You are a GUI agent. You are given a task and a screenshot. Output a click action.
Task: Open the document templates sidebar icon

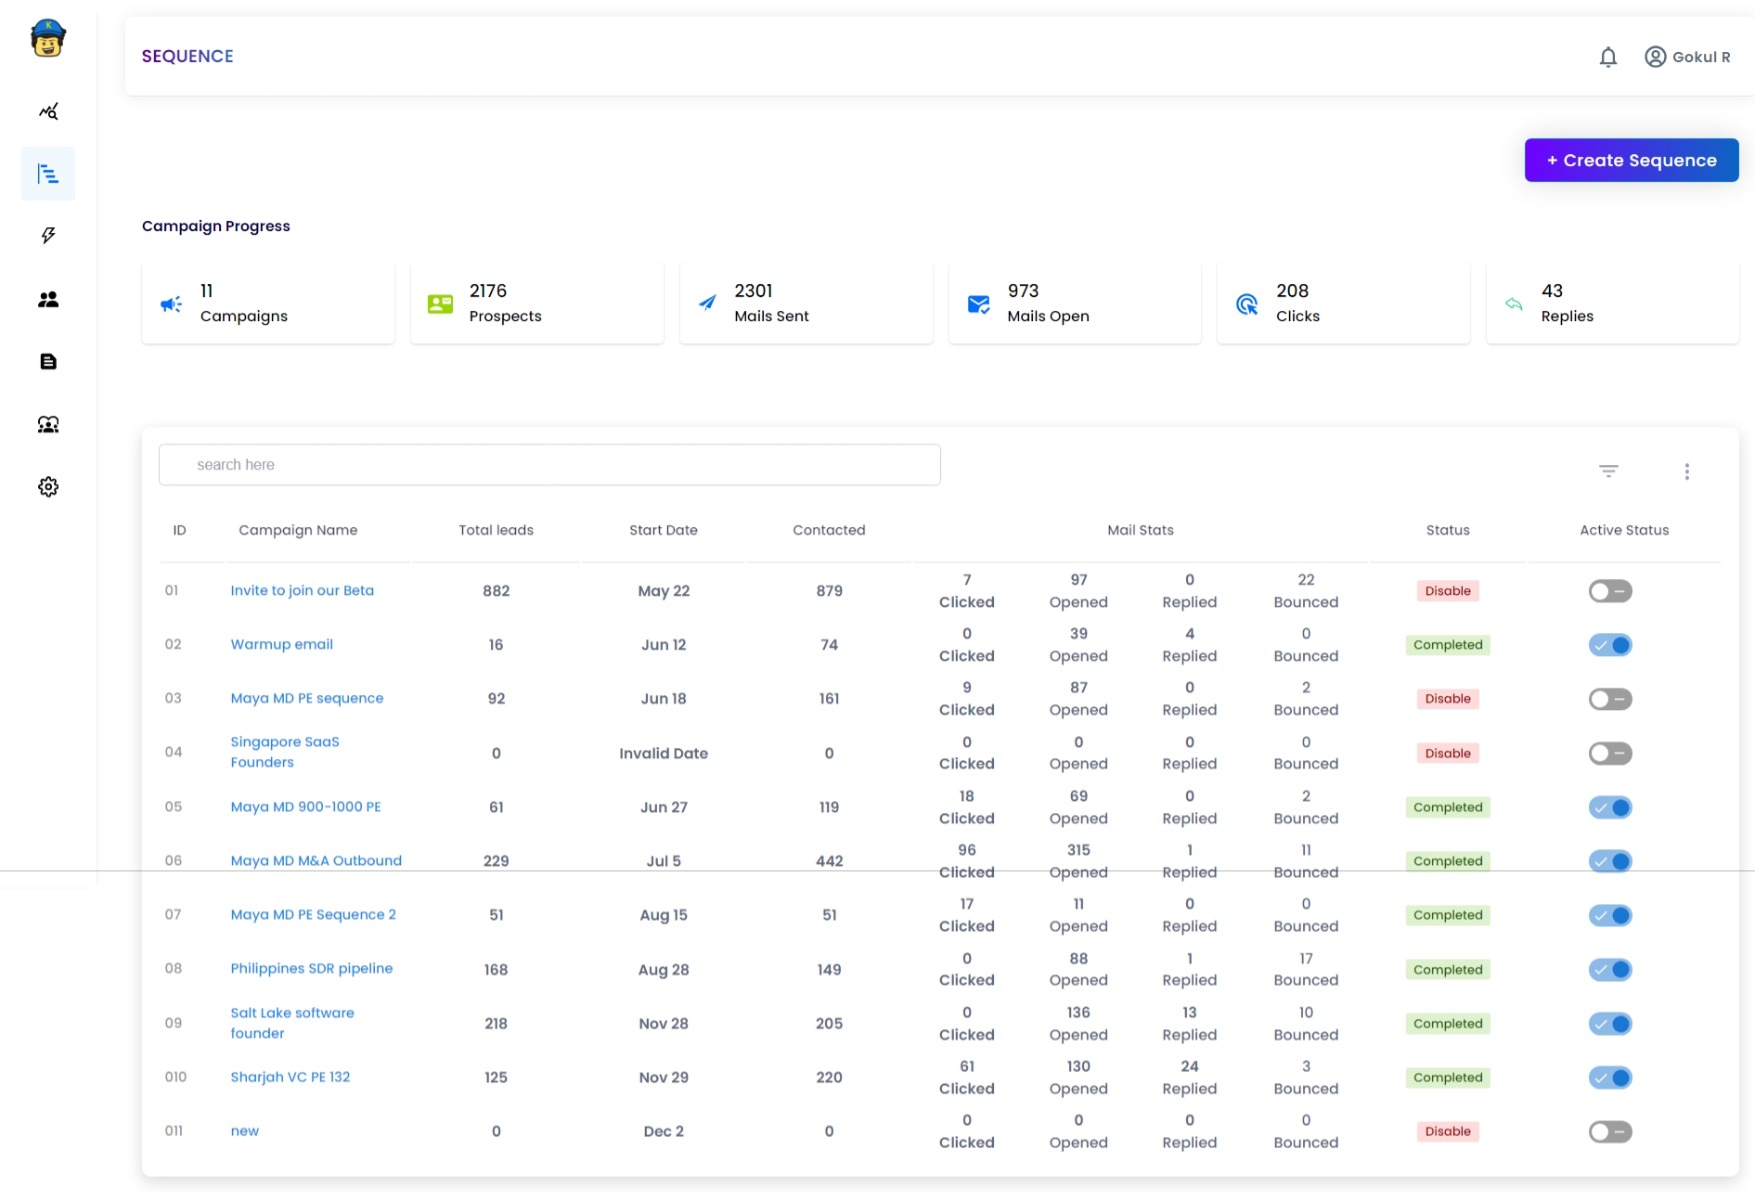[48, 362]
